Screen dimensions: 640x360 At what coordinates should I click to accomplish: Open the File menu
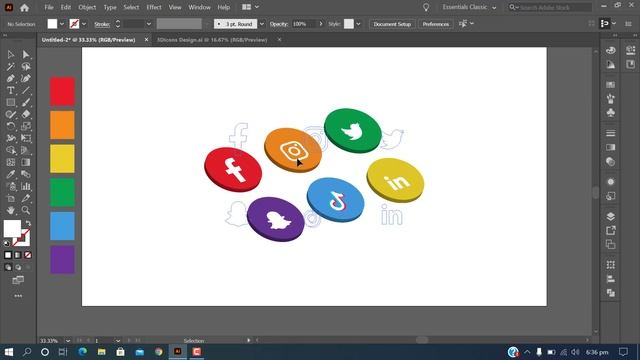(49, 7)
